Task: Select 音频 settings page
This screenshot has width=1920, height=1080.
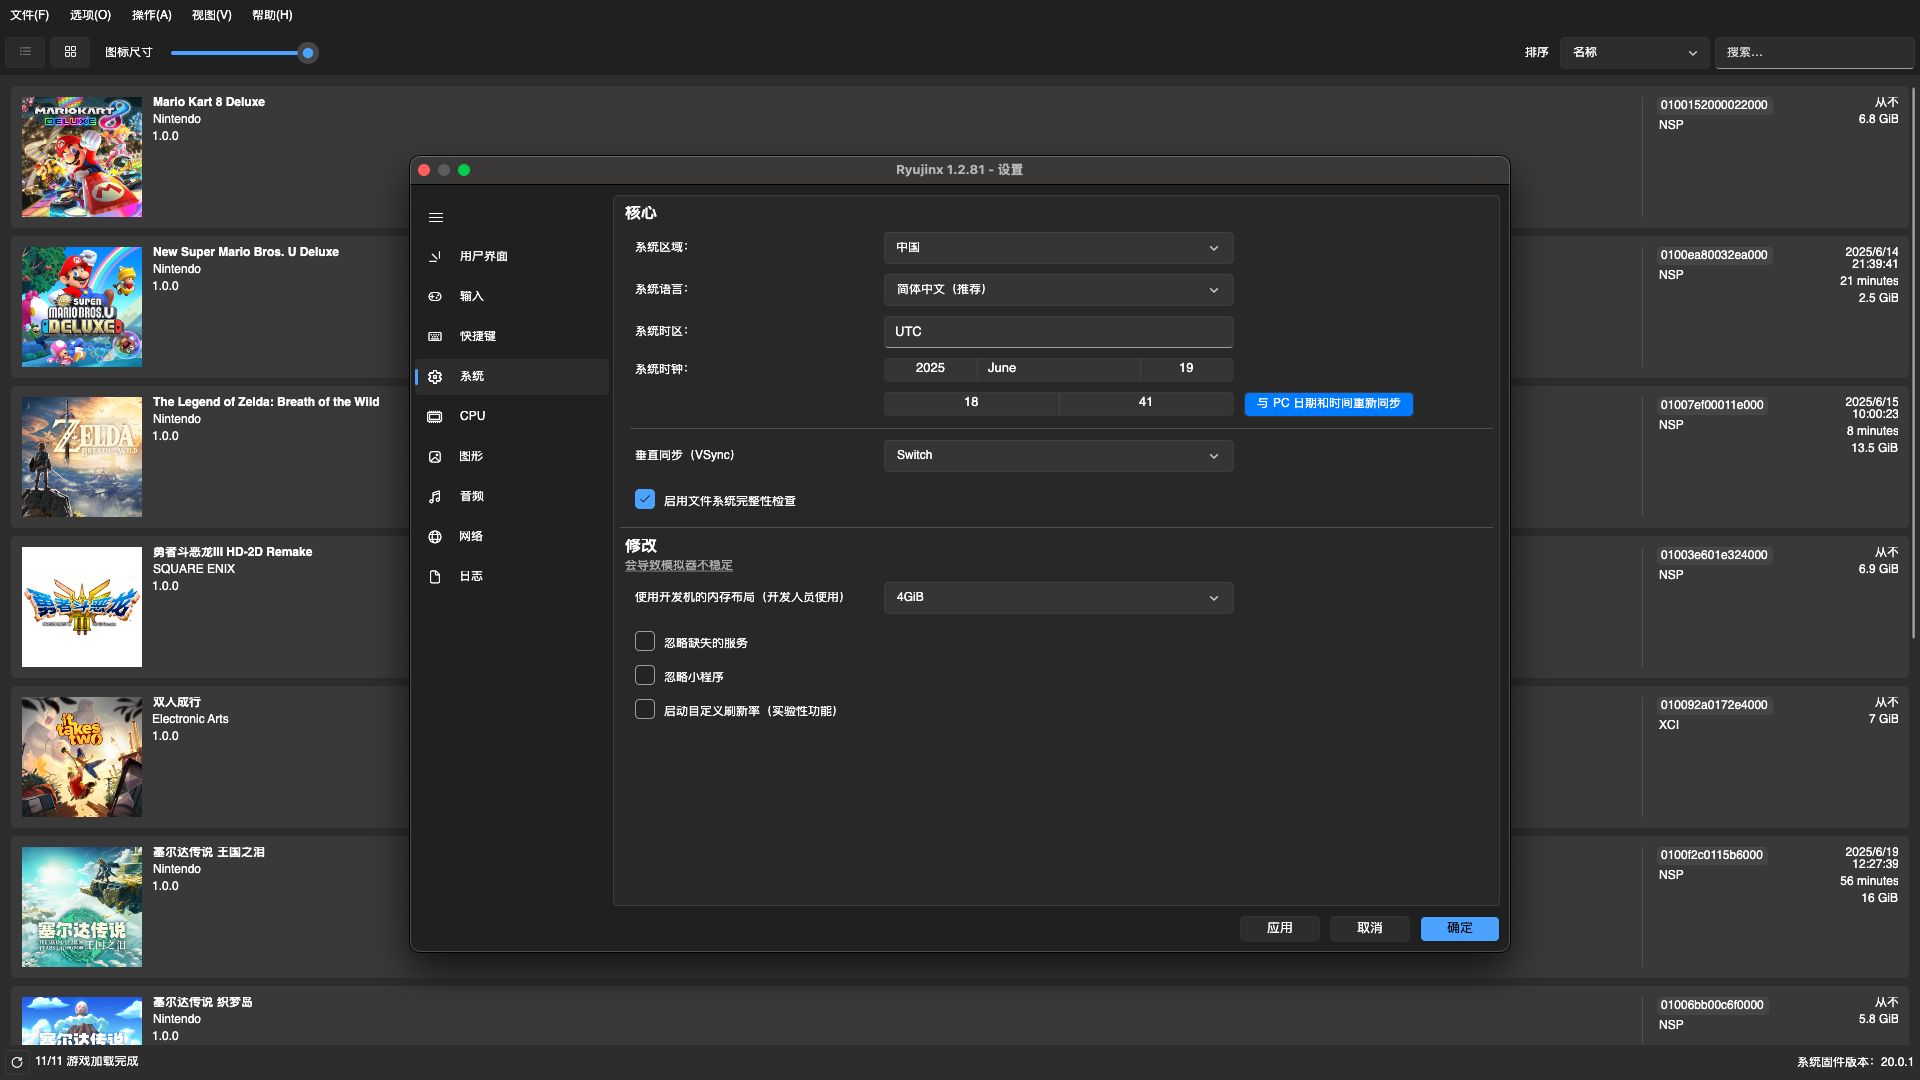Action: pos(512,497)
